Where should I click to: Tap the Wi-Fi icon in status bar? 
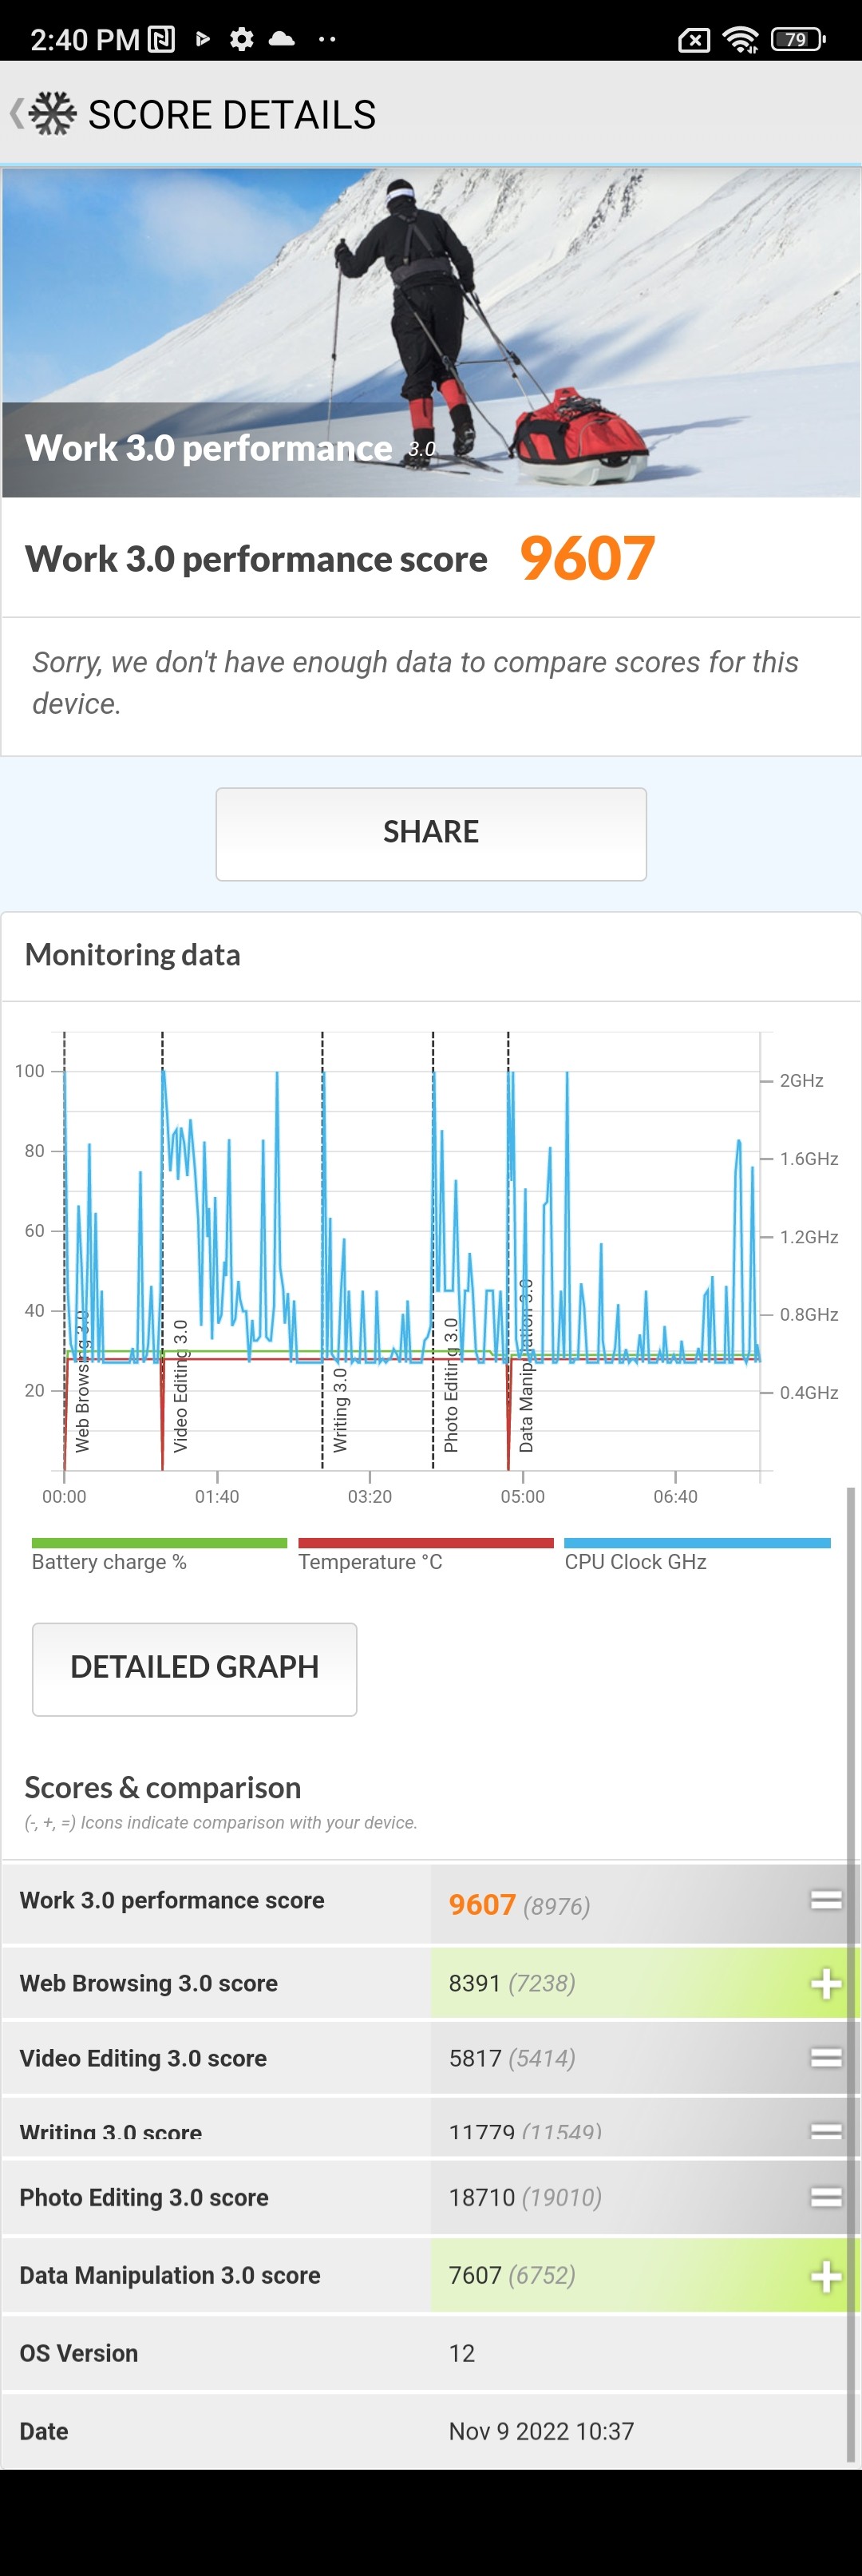tap(740, 39)
